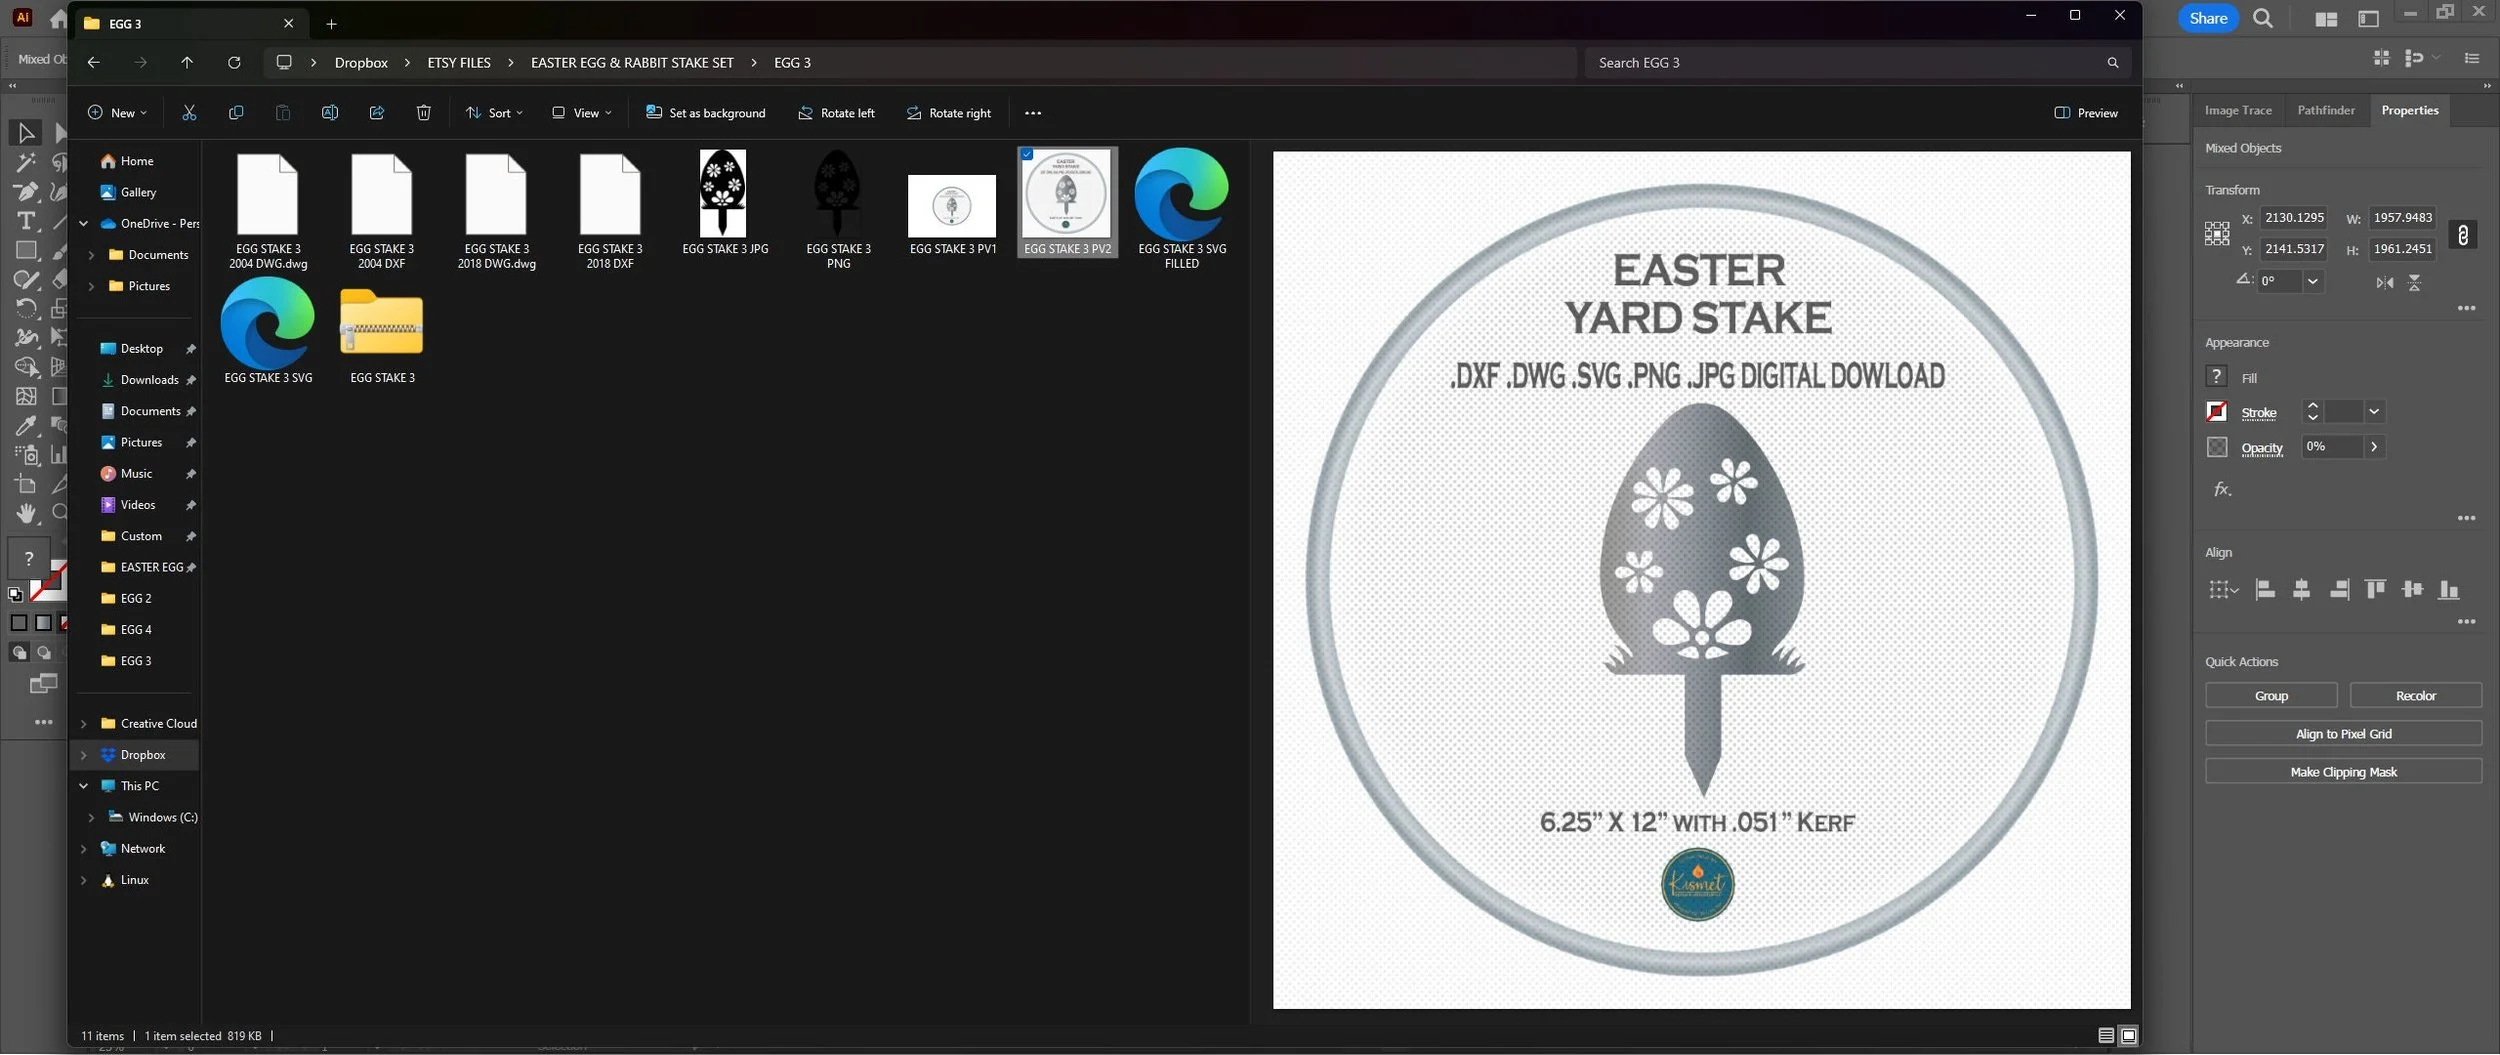Screen dimensions: 2500x1055
Task: Click flip horizontal icon in Transform
Action: (x=2385, y=283)
